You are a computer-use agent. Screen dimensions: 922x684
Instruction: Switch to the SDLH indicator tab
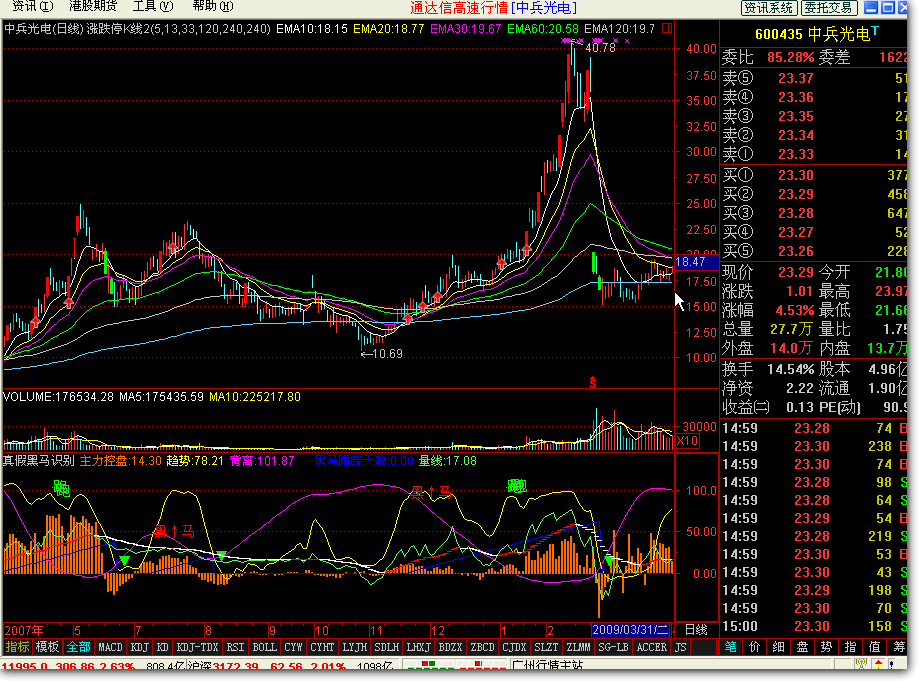pos(386,647)
